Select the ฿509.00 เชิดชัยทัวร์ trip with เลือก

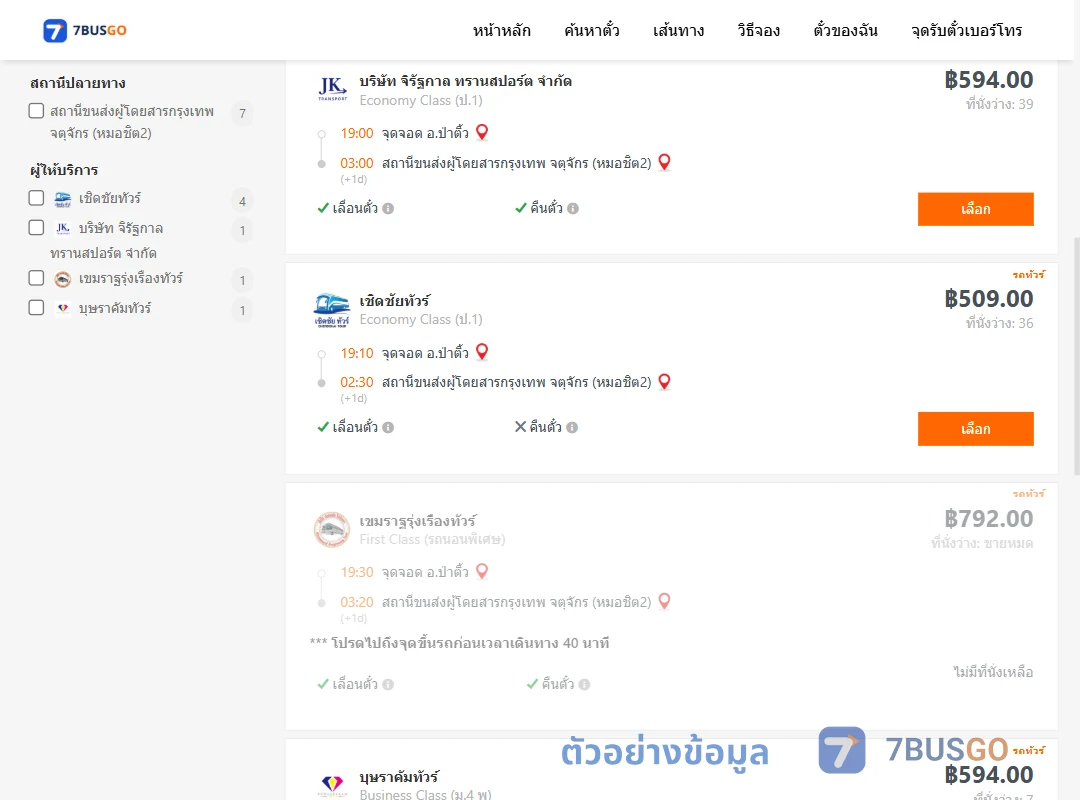tap(975, 429)
